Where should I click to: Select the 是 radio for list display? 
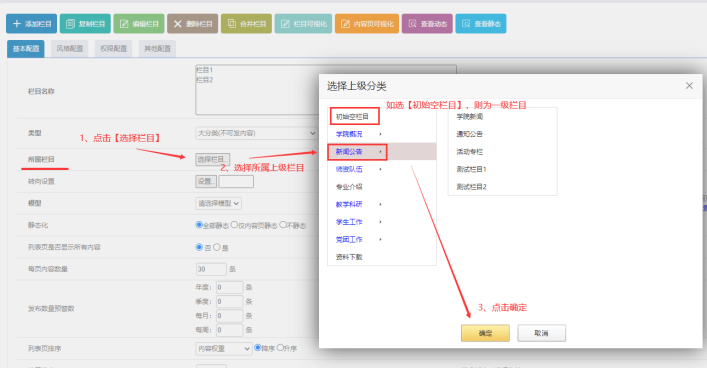pos(217,247)
